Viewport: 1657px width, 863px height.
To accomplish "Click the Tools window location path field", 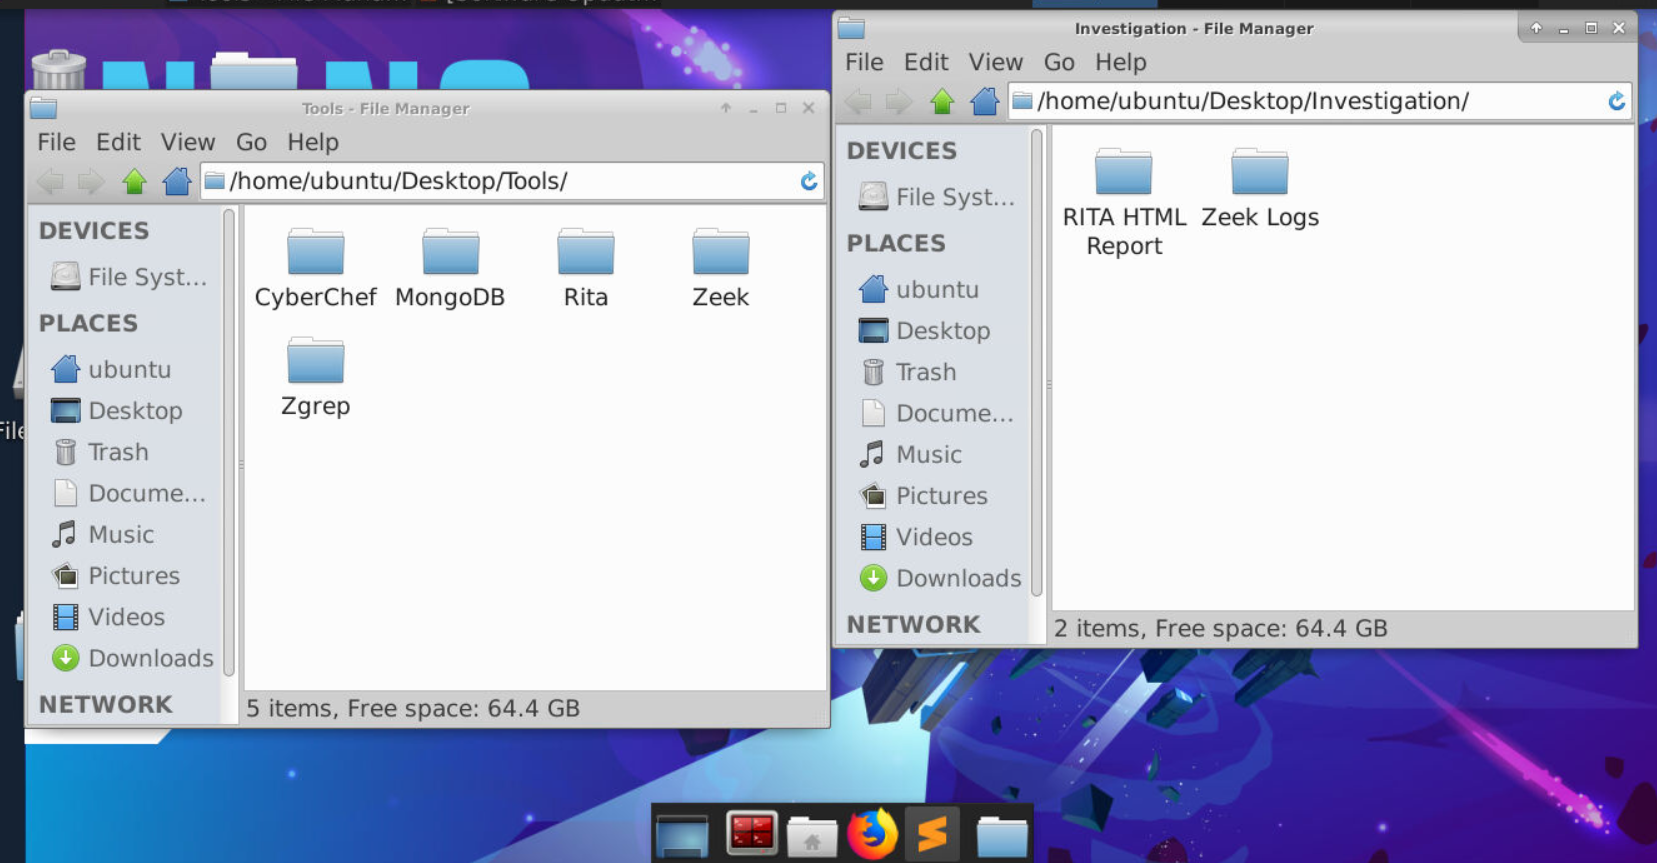I will [x=512, y=181].
